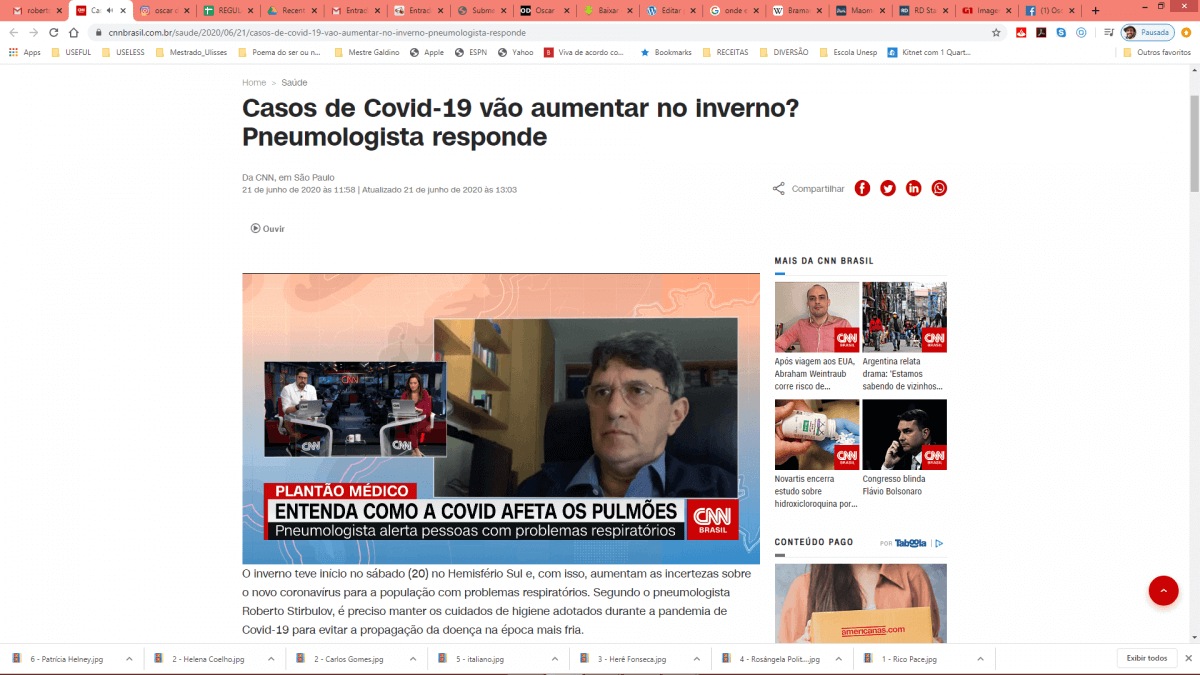The width and height of the screenshot is (1200, 675).
Task: Switch to the REGUL spreadsheet tab
Action: point(229,11)
